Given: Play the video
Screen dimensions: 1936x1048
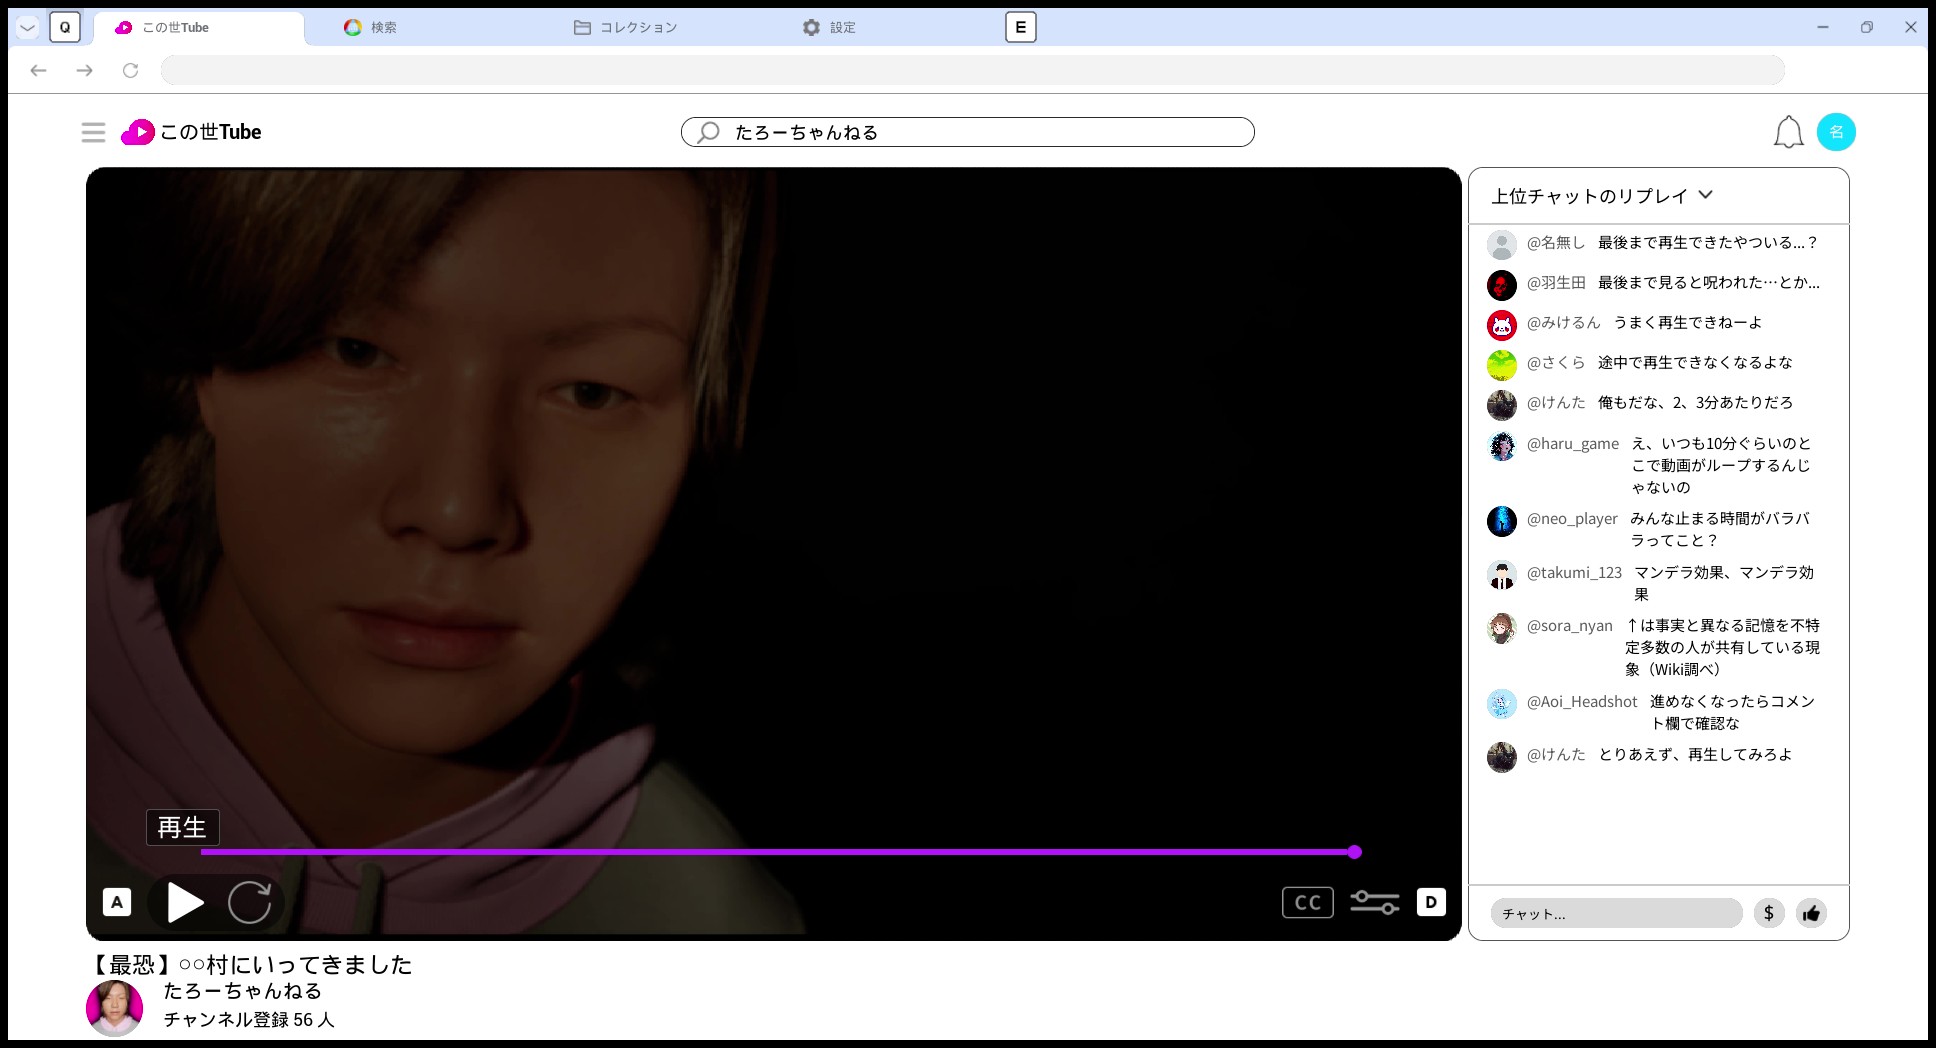Looking at the screenshot, I should coord(185,902).
